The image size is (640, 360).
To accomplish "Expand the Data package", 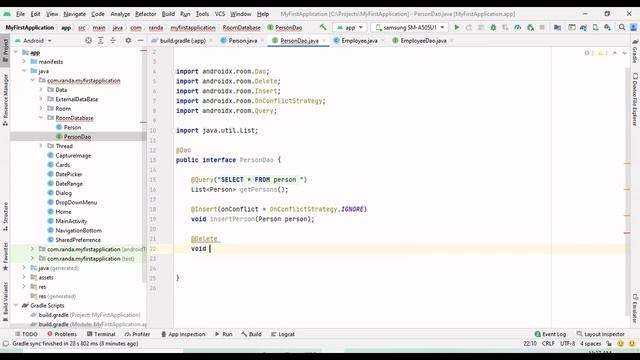I will tap(41, 89).
